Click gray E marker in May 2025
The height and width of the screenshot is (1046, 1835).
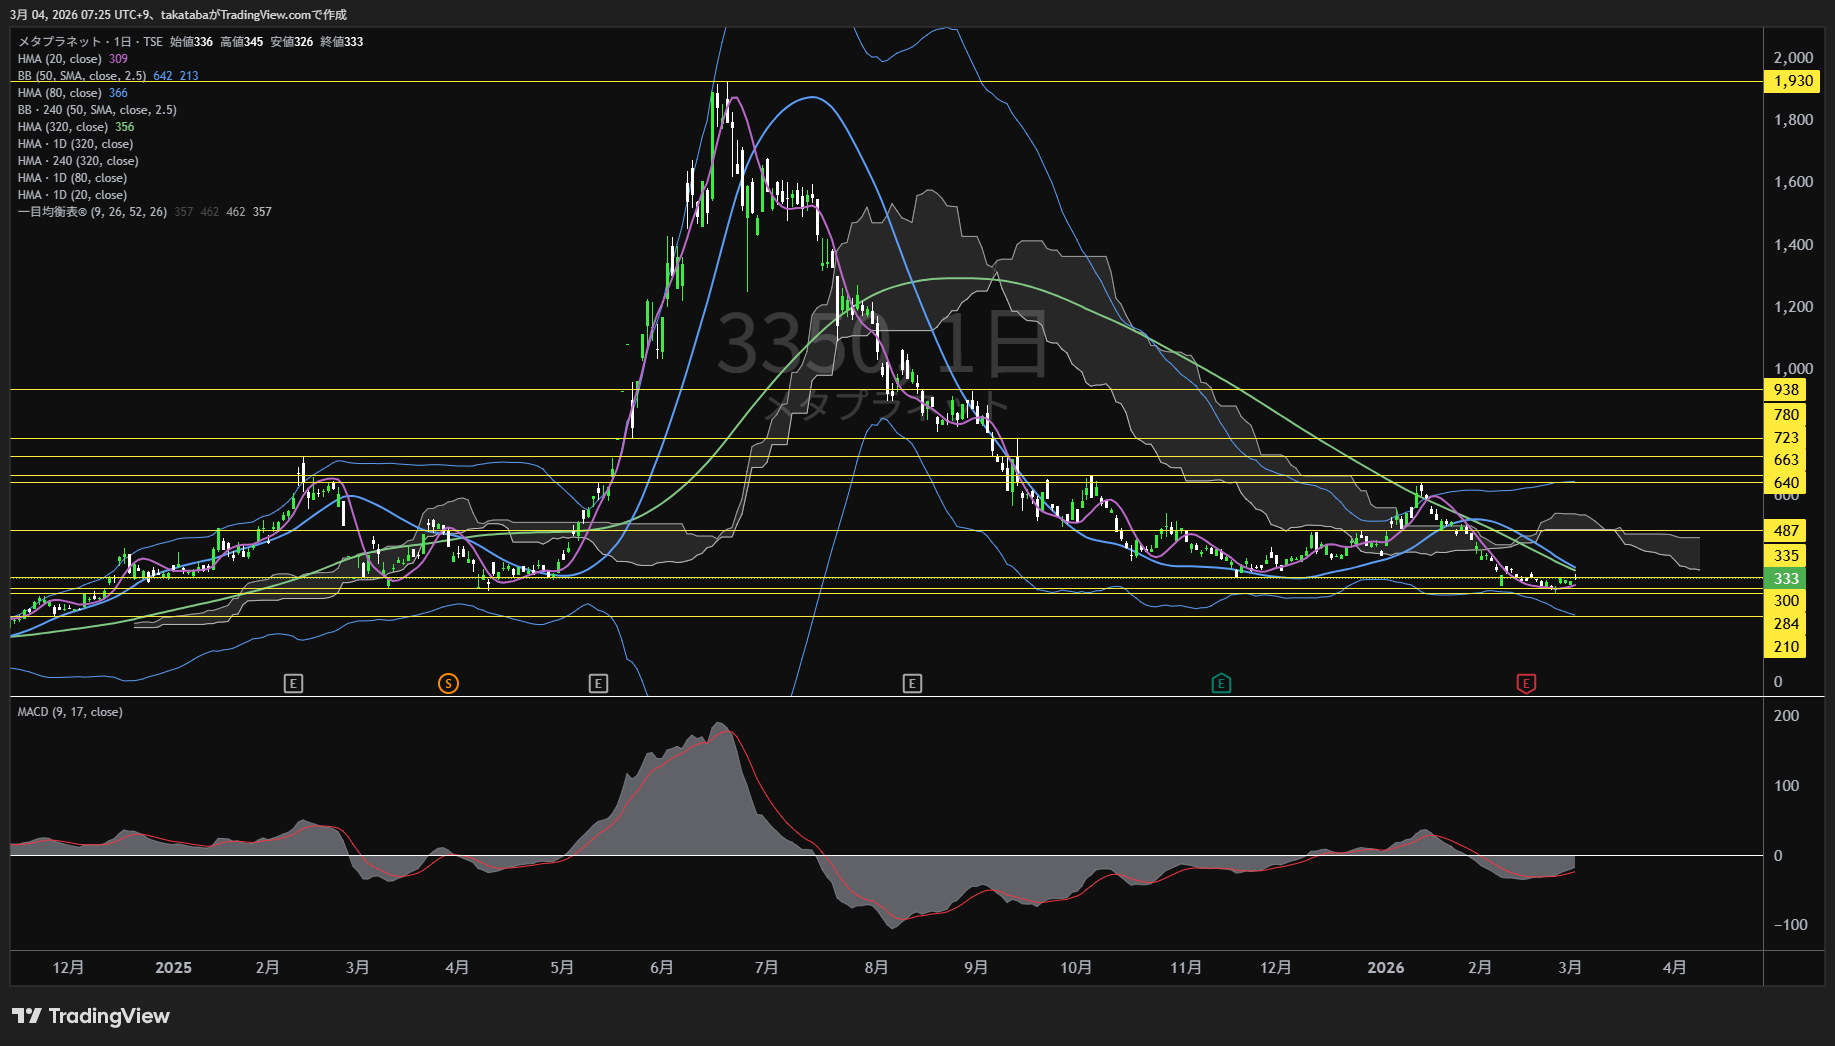pyautogui.click(x=598, y=684)
